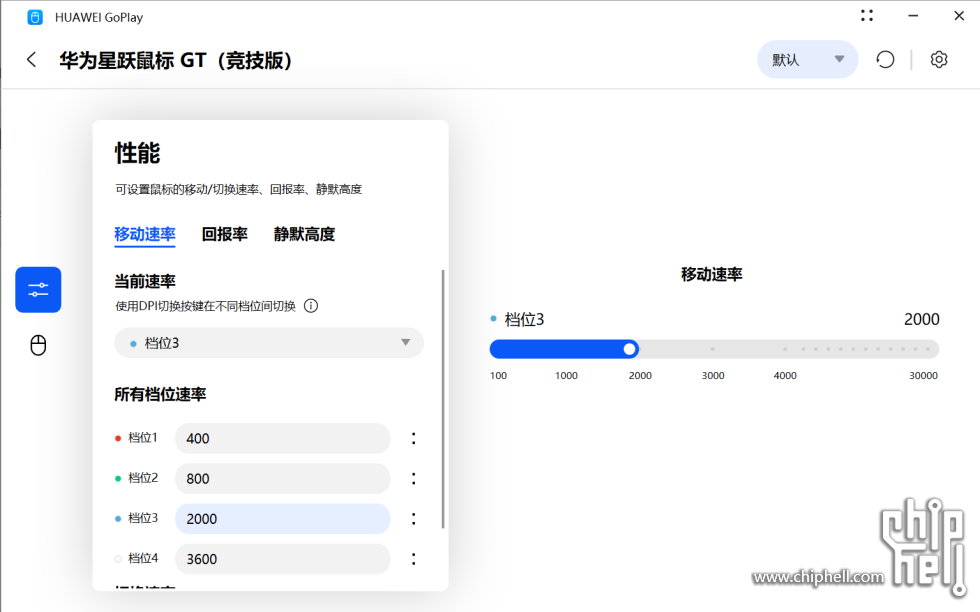Click the 1000 slider scale label
Screen dimensions: 980x612
pyautogui.click(x=566, y=376)
